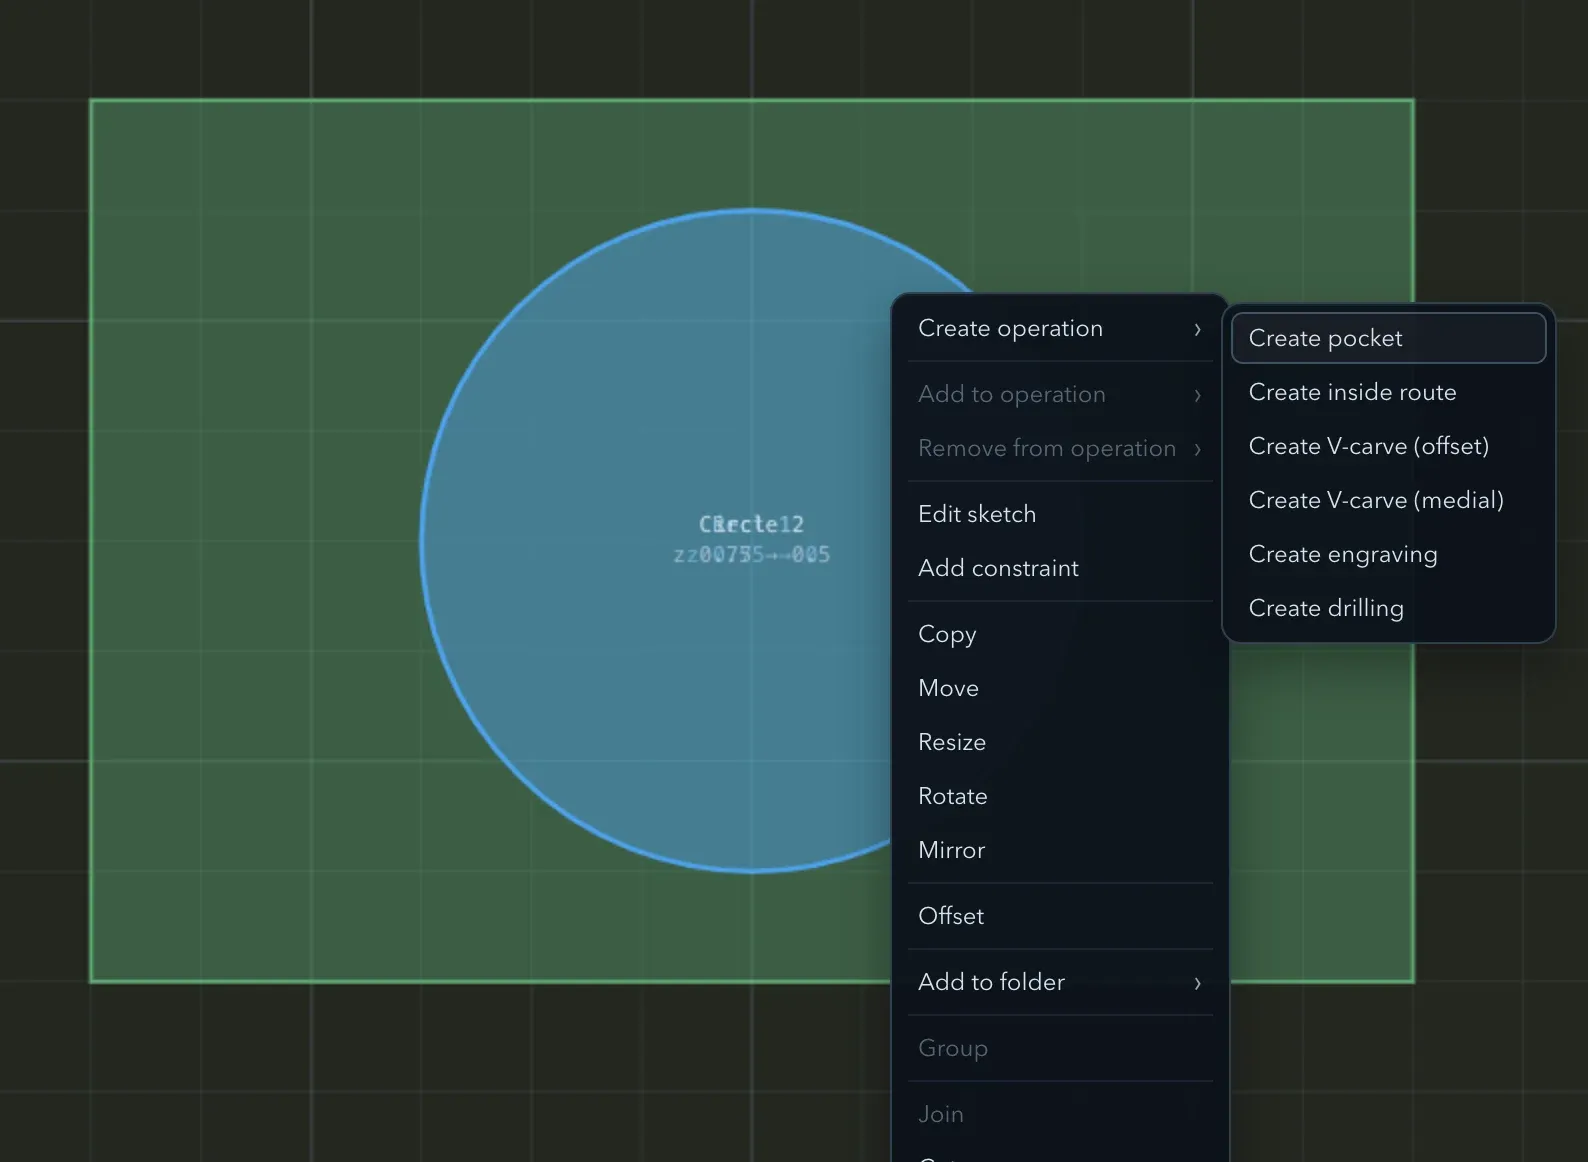Pick Create V-carve (medial)
This screenshot has width=1588, height=1162.
click(x=1388, y=500)
